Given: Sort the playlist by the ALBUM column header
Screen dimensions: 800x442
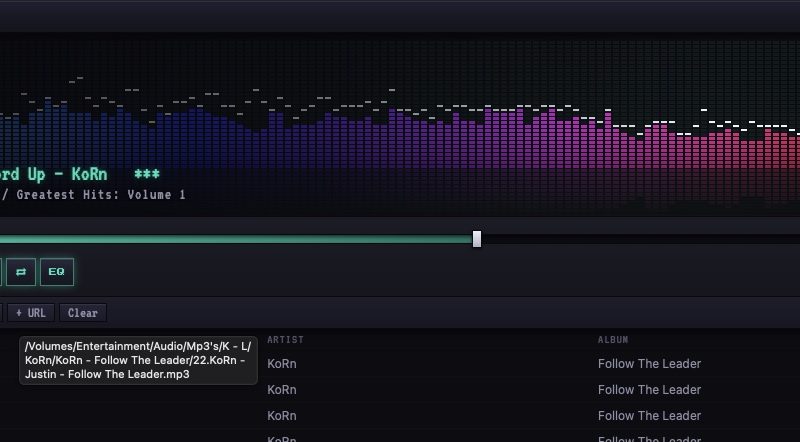Looking at the screenshot, I should click(613, 339).
